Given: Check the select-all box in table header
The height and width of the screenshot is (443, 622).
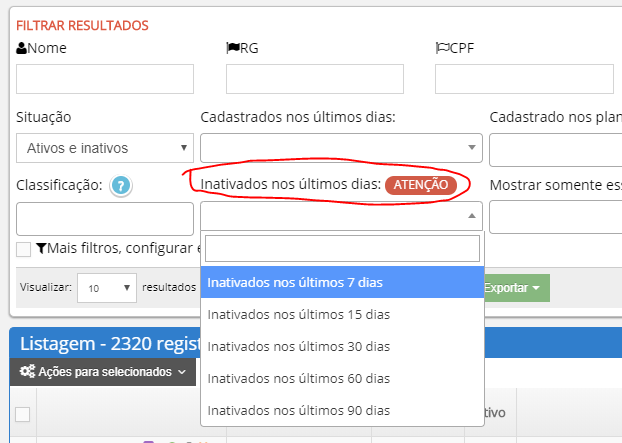Looking at the screenshot, I should 22,414.
